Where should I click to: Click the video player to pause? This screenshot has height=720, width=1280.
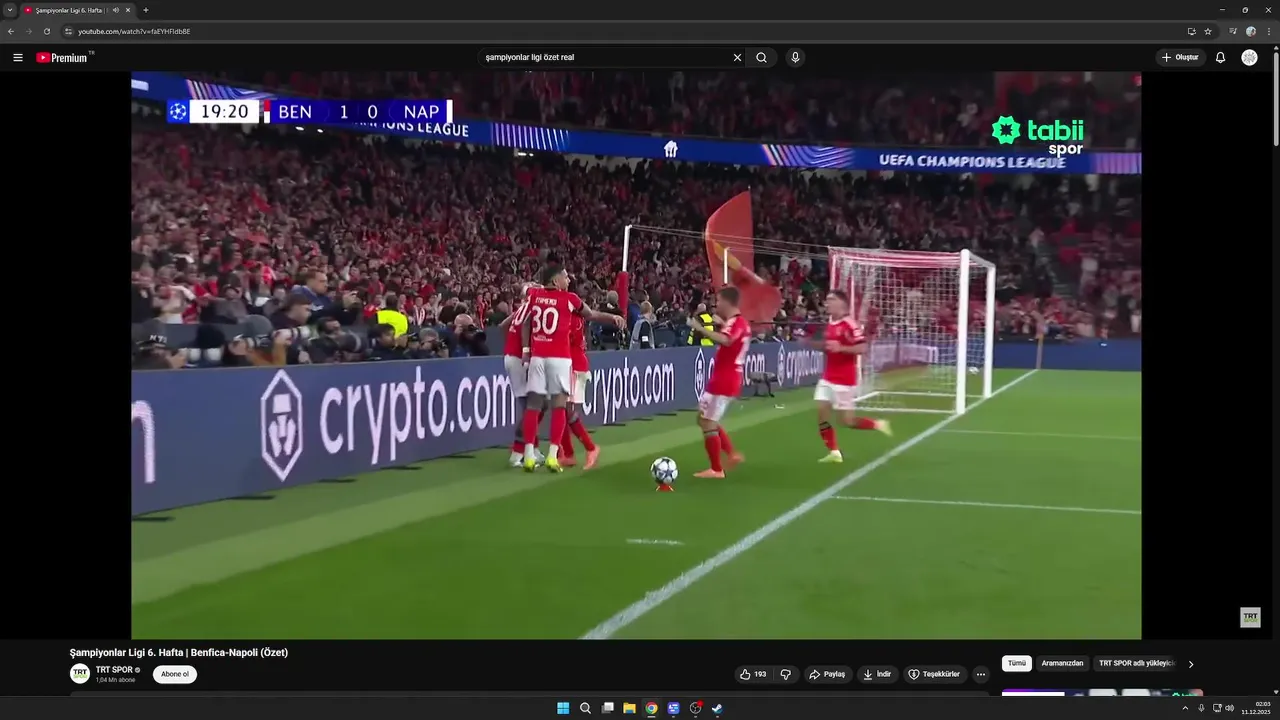pyautogui.click(x=636, y=355)
